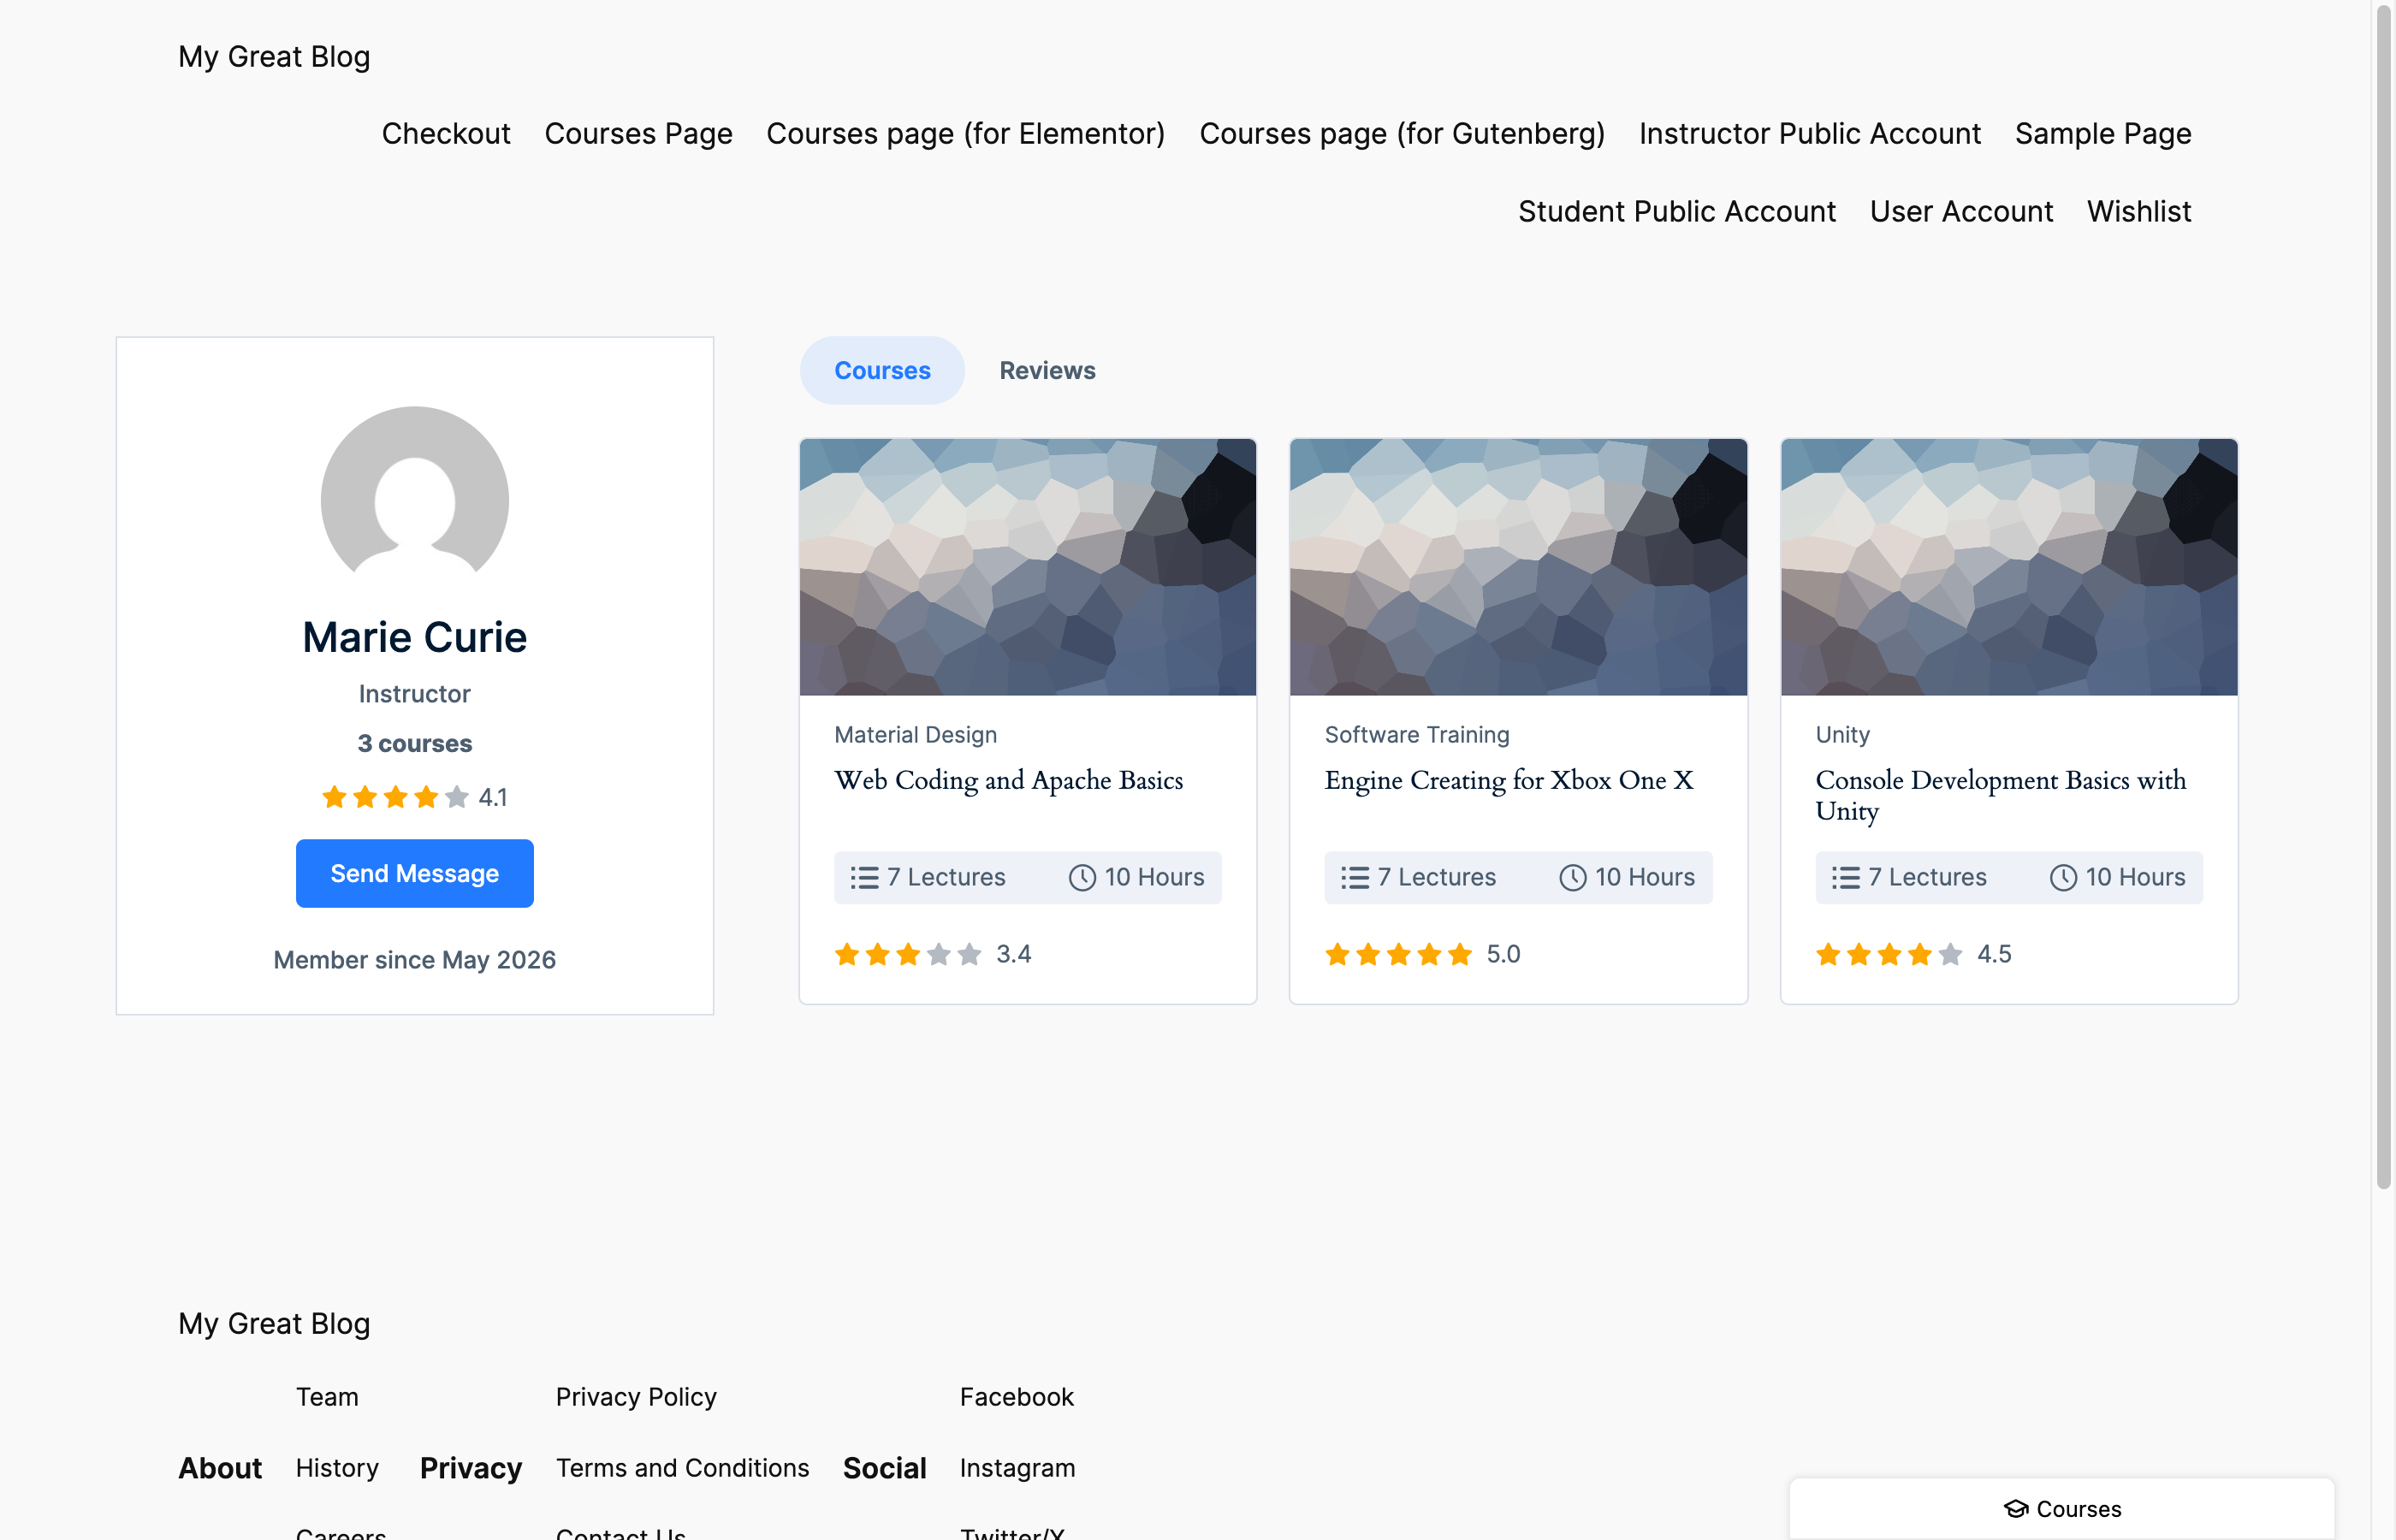Image resolution: width=2396 pixels, height=1540 pixels.
Task: Click the floating Courses button
Action: coord(2061,1509)
